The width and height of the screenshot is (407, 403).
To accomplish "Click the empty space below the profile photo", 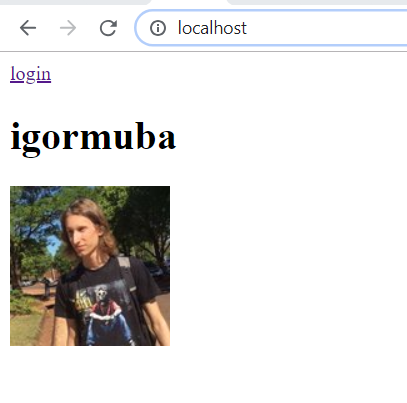I will (90, 373).
